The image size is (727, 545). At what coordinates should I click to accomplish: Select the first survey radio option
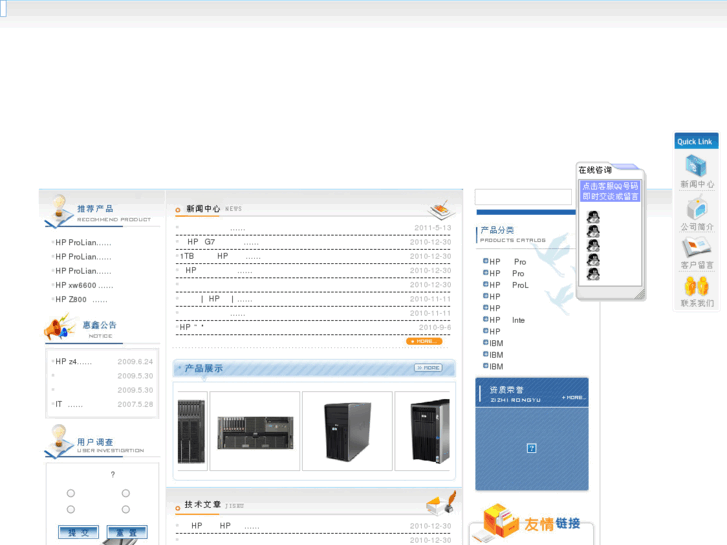(70, 493)
